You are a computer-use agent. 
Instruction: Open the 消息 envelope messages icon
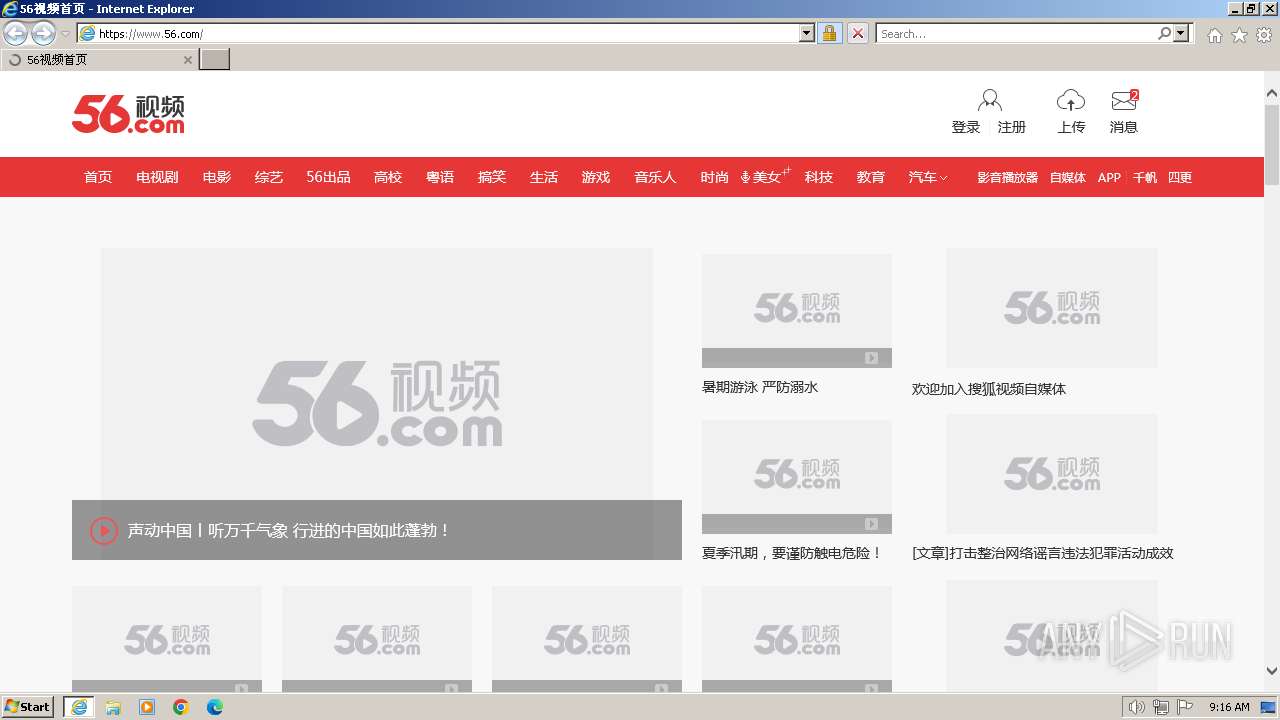click(x=1125, y=100)
